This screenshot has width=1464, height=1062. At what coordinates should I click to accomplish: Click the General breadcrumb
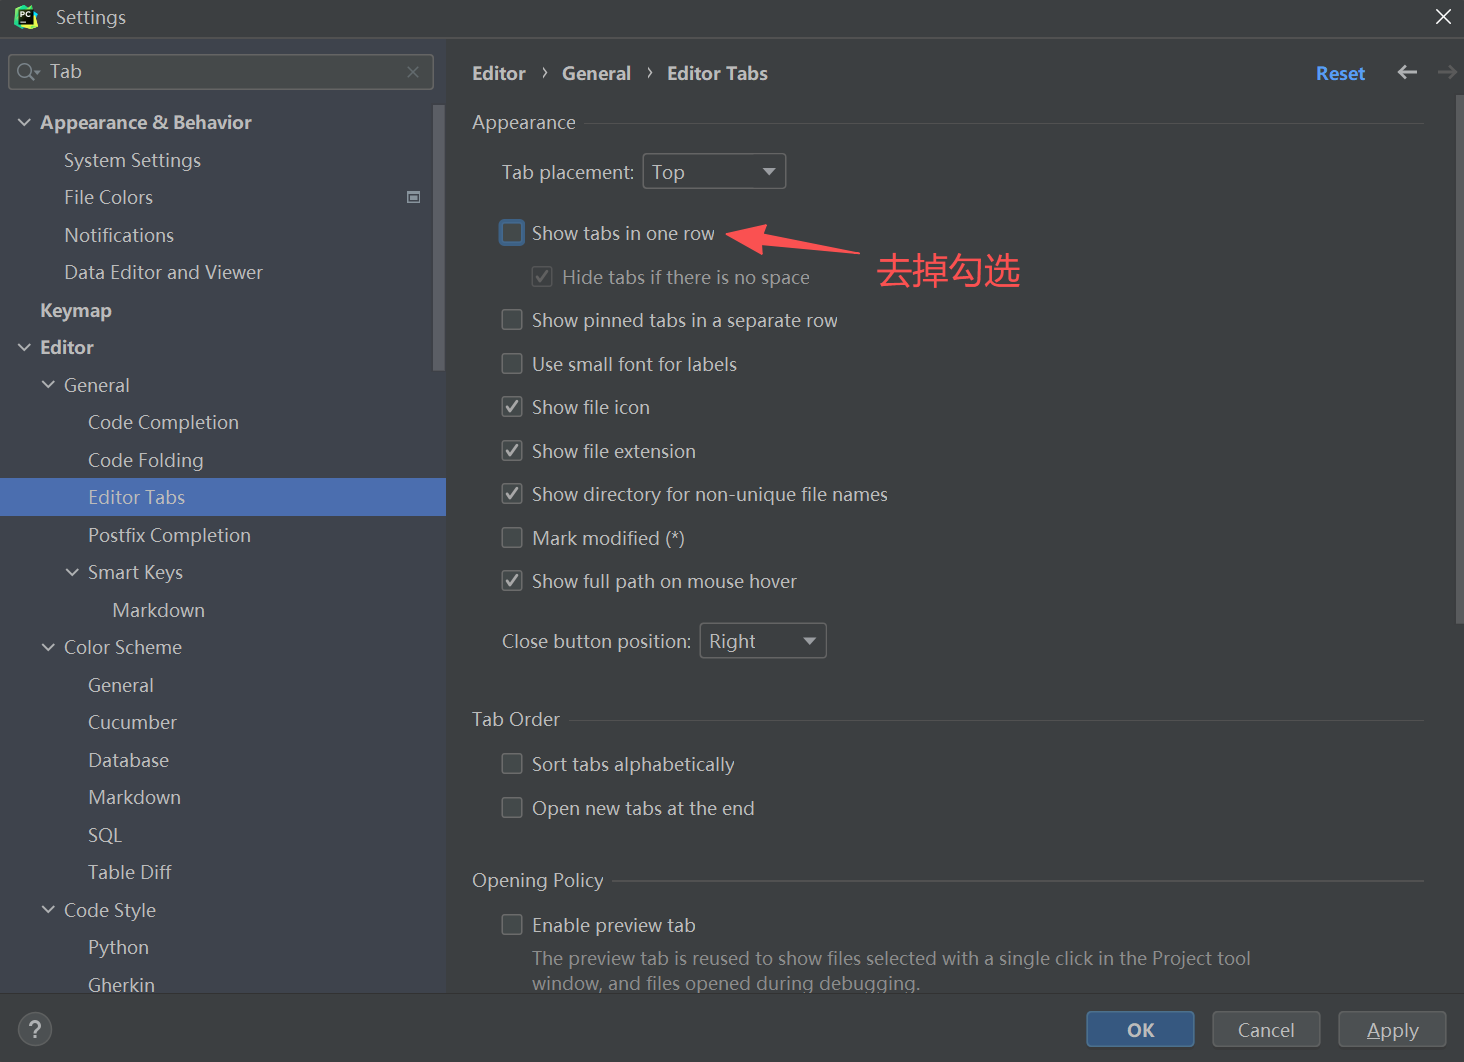(x=596, y=73)
